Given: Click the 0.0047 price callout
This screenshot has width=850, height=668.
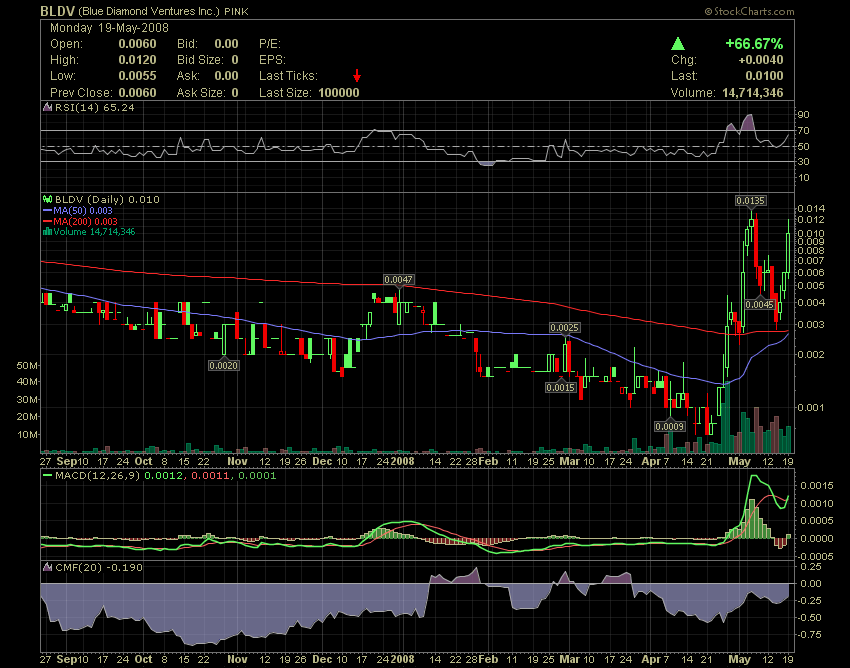Looking at the screenshot, I should (398, 280).
